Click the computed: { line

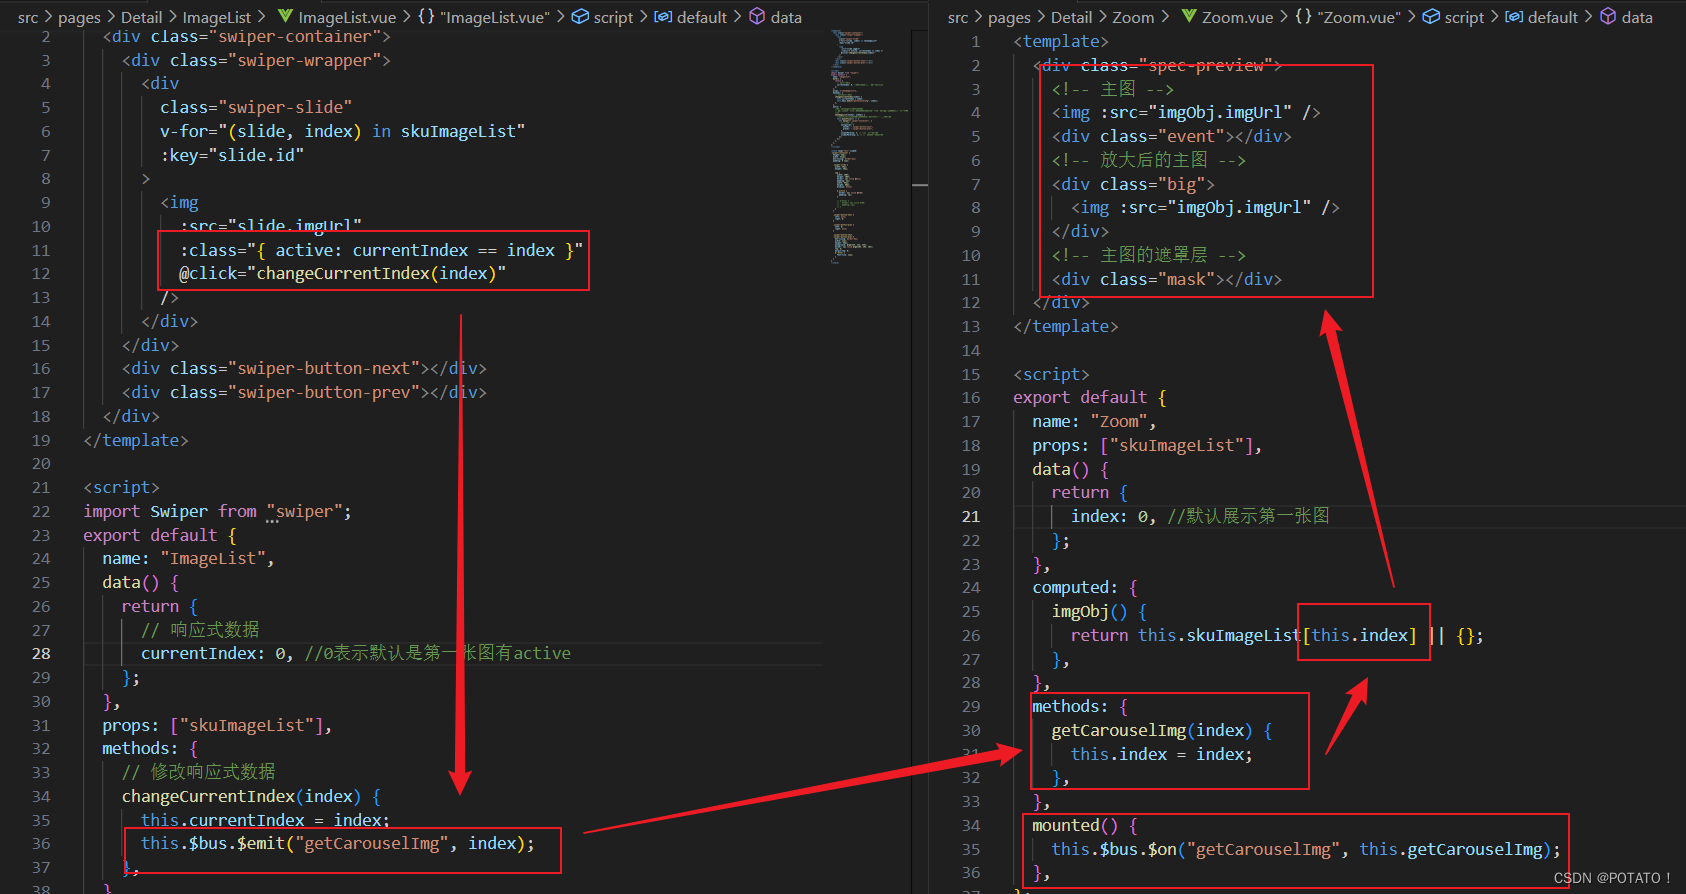coord(1085,587)
